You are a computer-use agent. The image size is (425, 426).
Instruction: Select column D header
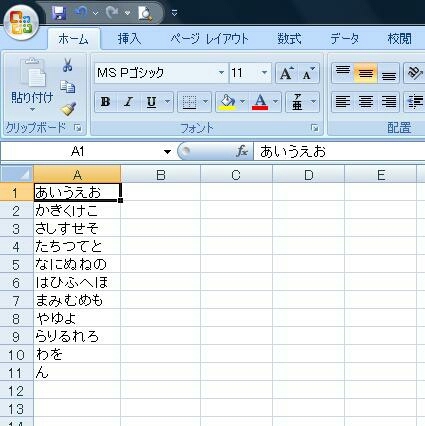pos(308,174)
